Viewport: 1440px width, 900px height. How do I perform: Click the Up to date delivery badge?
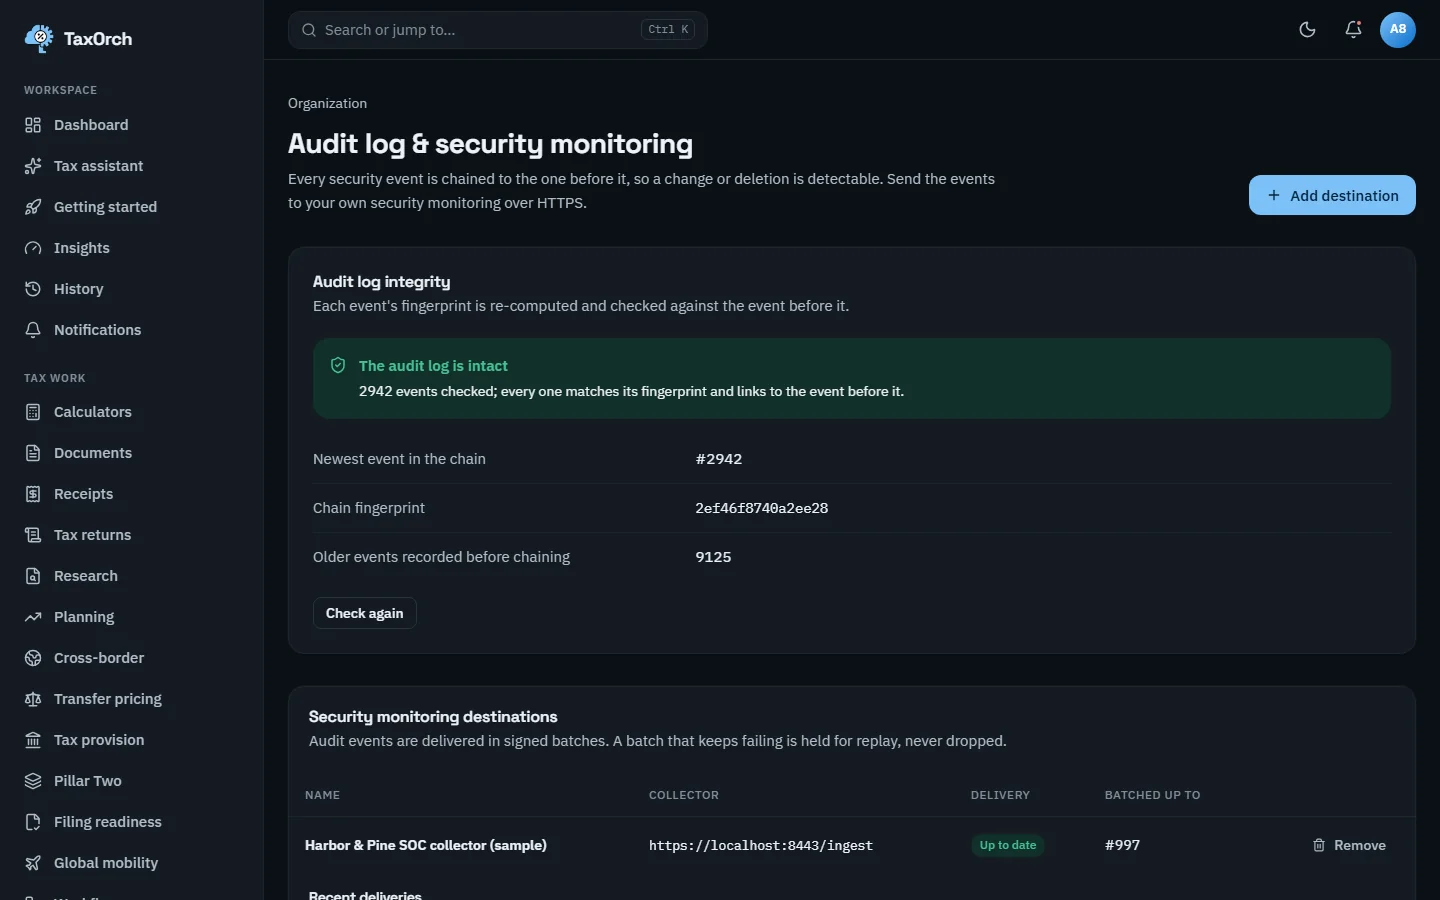[x=1008, y=845]
